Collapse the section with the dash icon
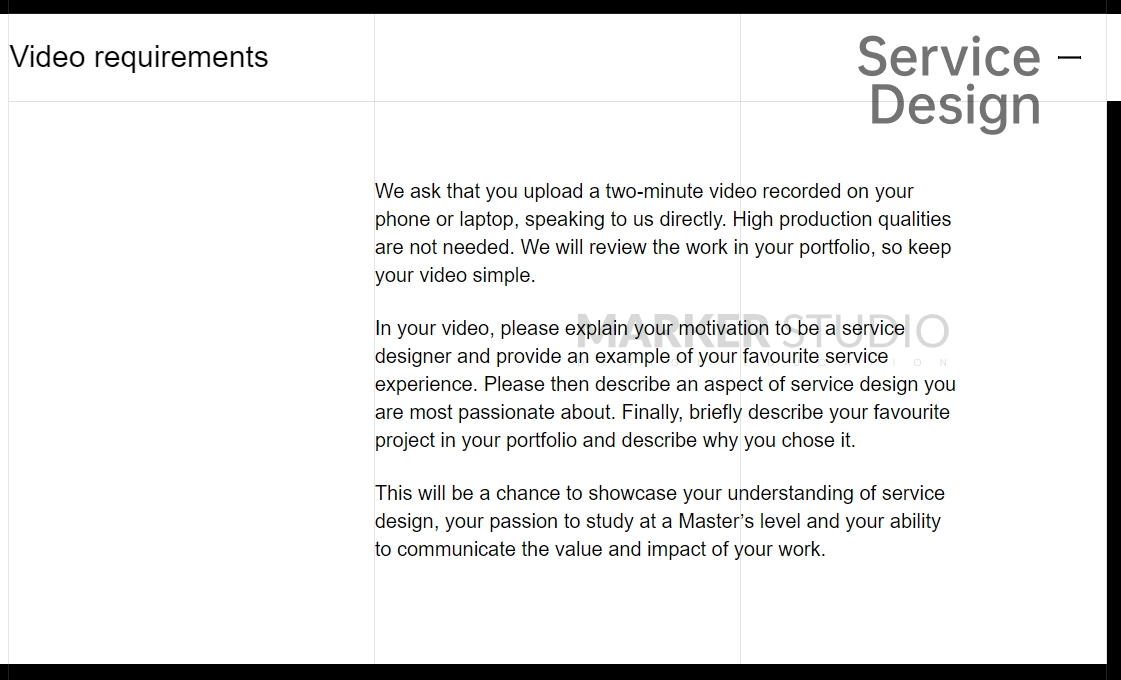Image resolution: width=1121 pixels, height=680 pixels. tap(1069, 57)
